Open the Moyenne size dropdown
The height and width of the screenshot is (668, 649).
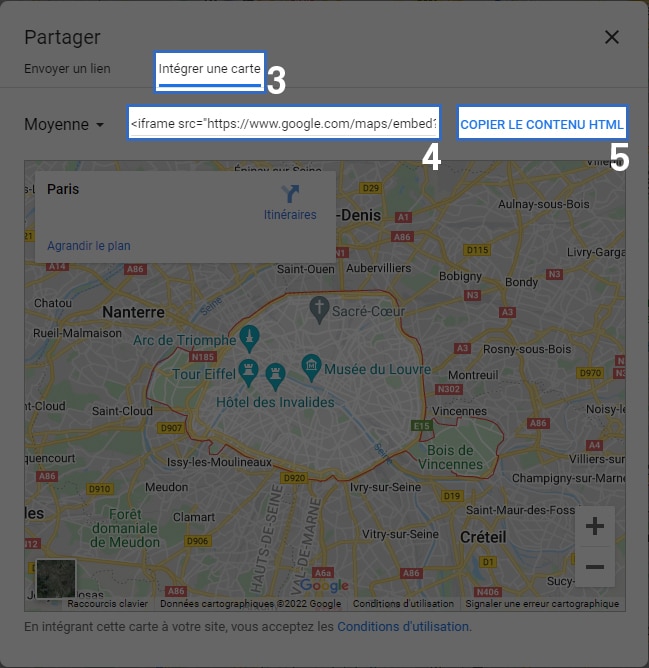(65, 125)
